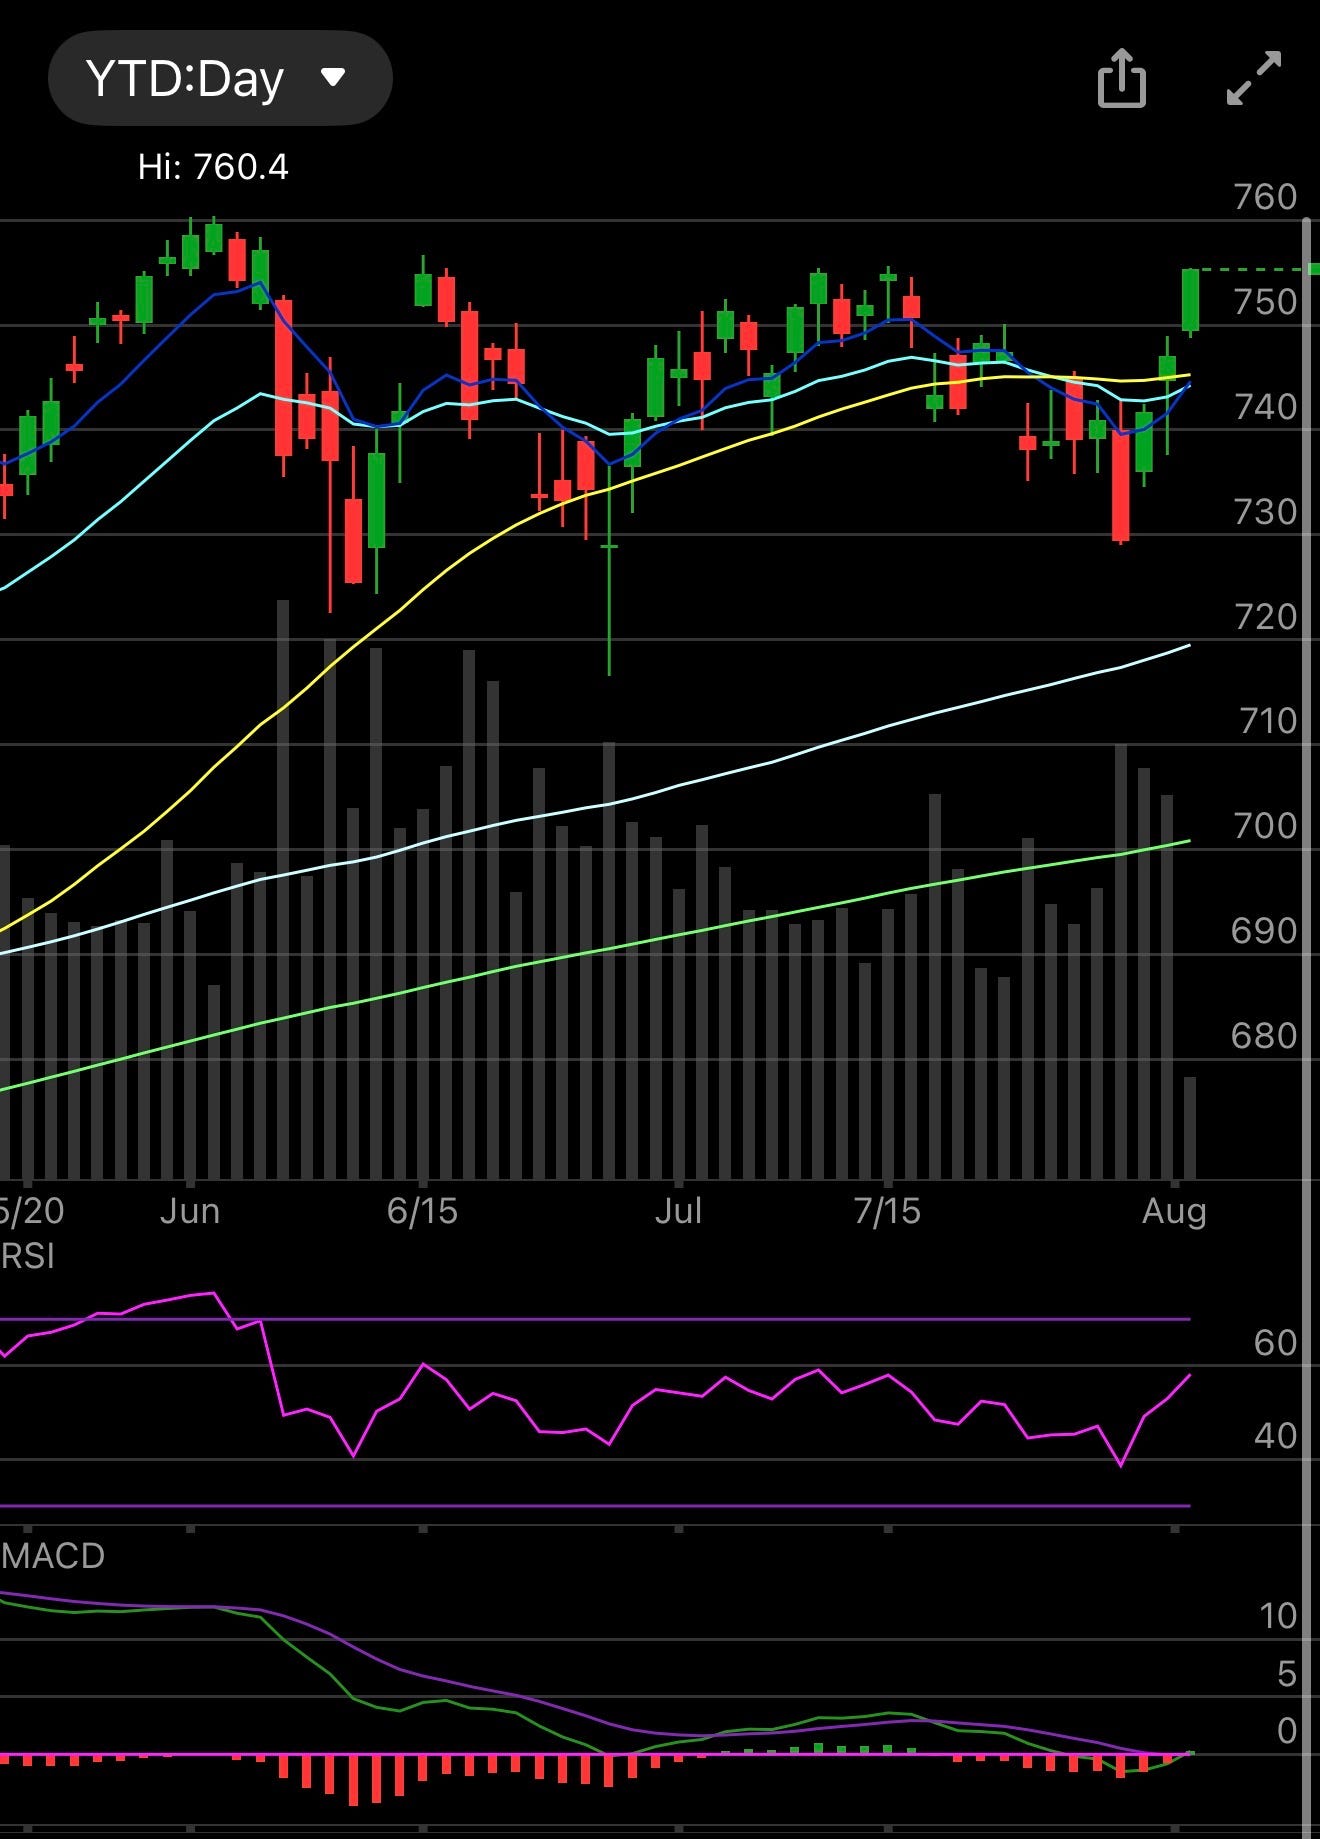
Task: Select the 6/15 date label
Action: coord(422,1211)
